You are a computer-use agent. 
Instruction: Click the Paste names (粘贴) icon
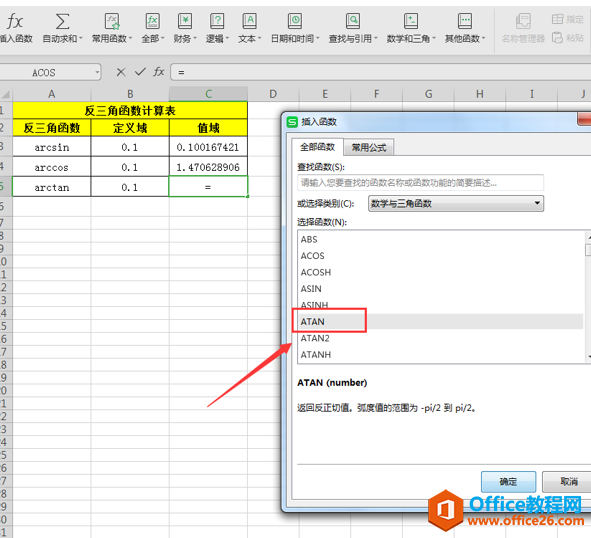coord(557,38)
